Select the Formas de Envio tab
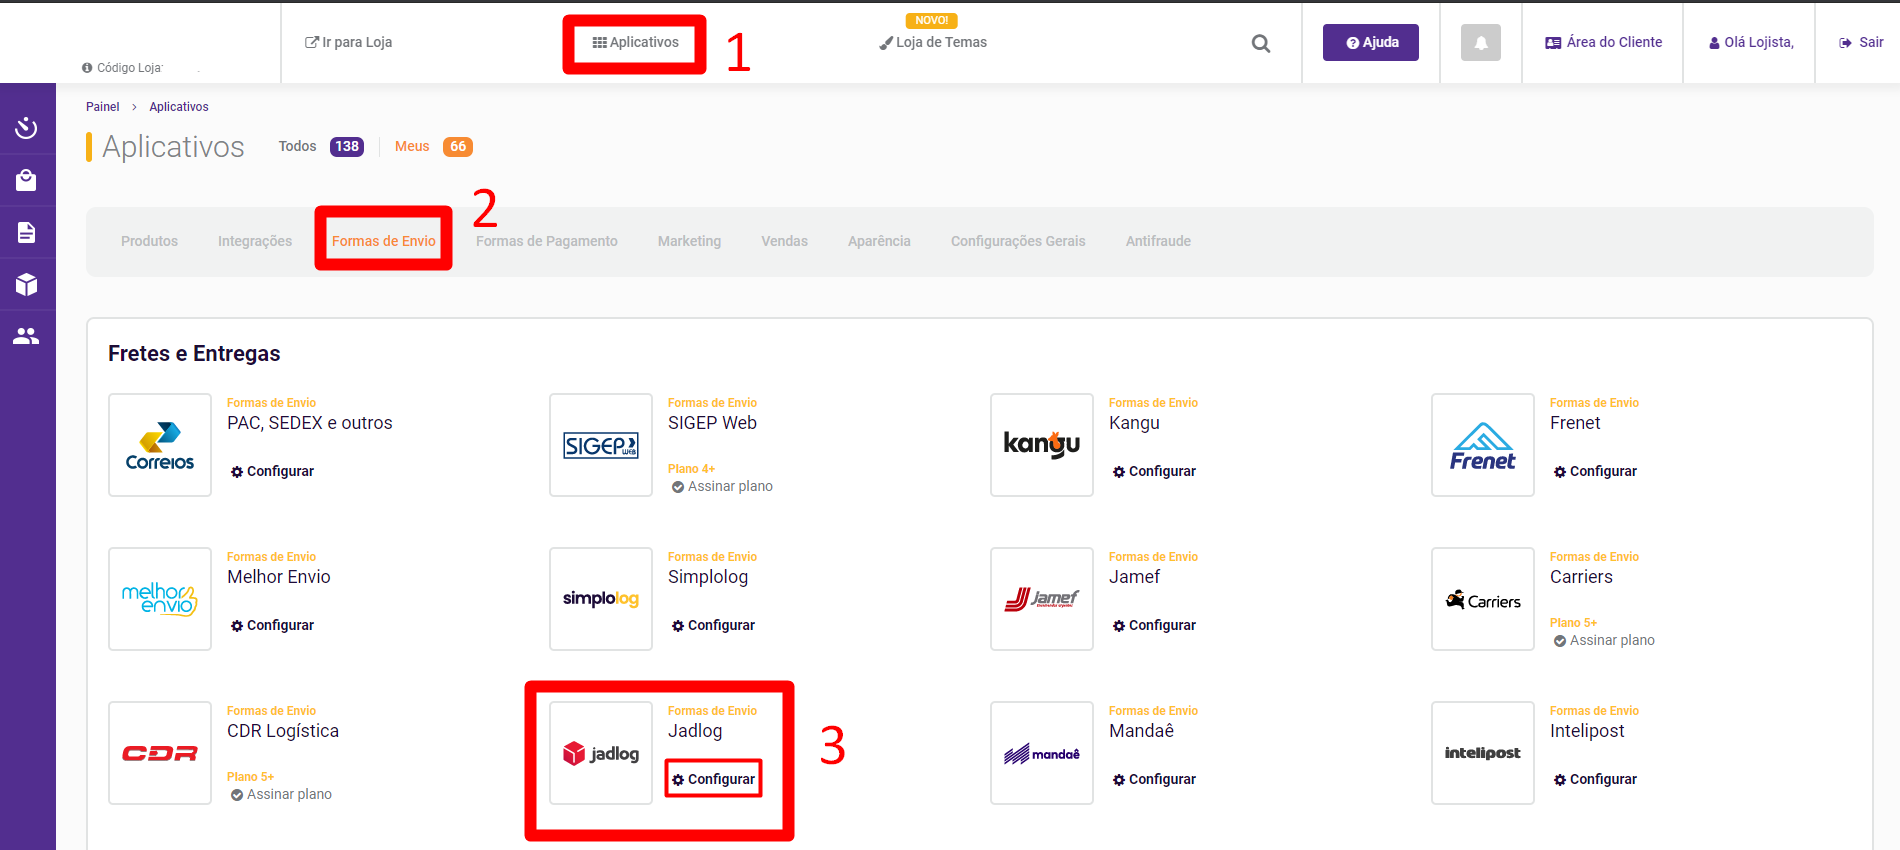The height and width of the screenshot is (850, 1900). point(384,241)
